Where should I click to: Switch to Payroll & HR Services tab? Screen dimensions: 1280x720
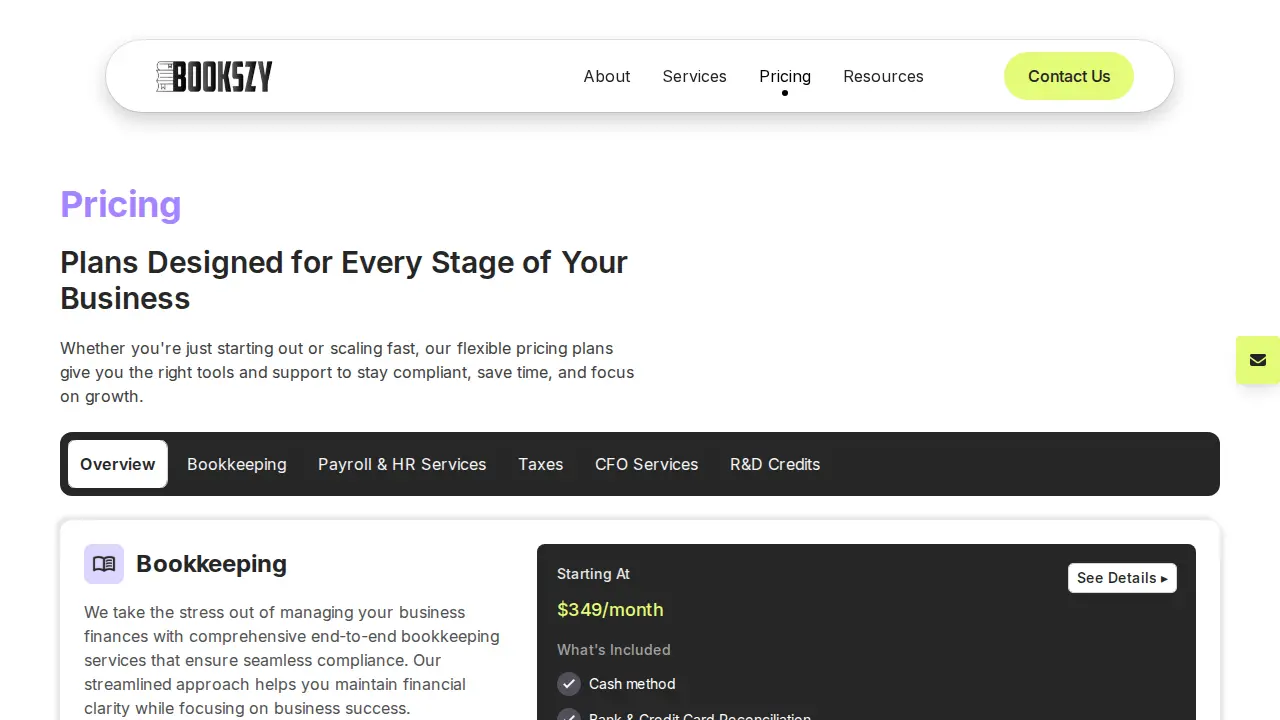pos(402,464)
